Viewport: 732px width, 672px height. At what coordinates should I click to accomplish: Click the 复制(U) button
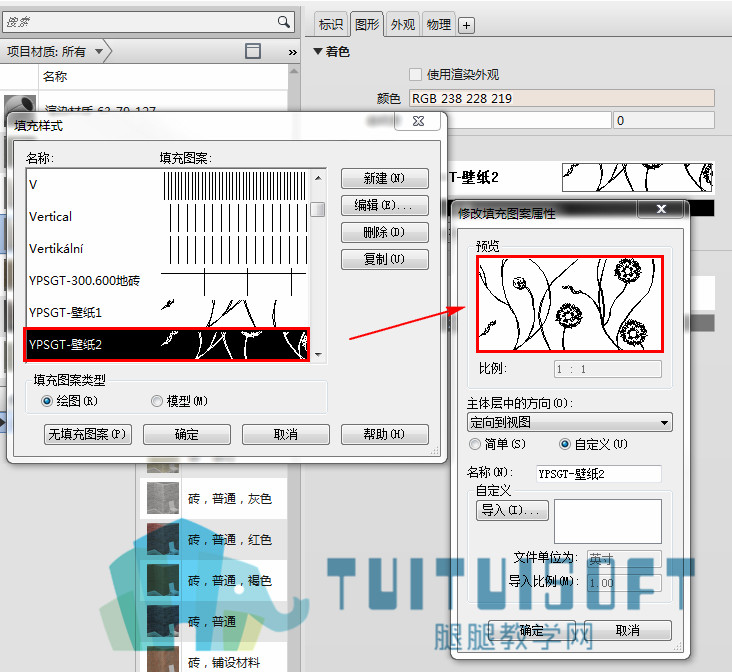384,259
